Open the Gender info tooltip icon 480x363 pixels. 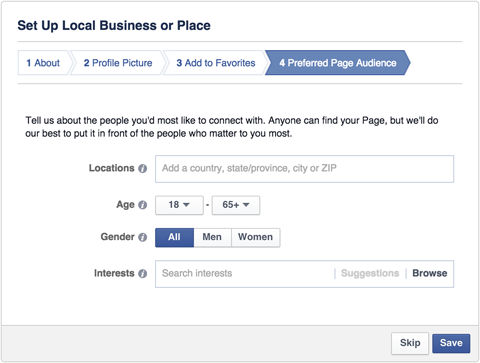[143, 237]
